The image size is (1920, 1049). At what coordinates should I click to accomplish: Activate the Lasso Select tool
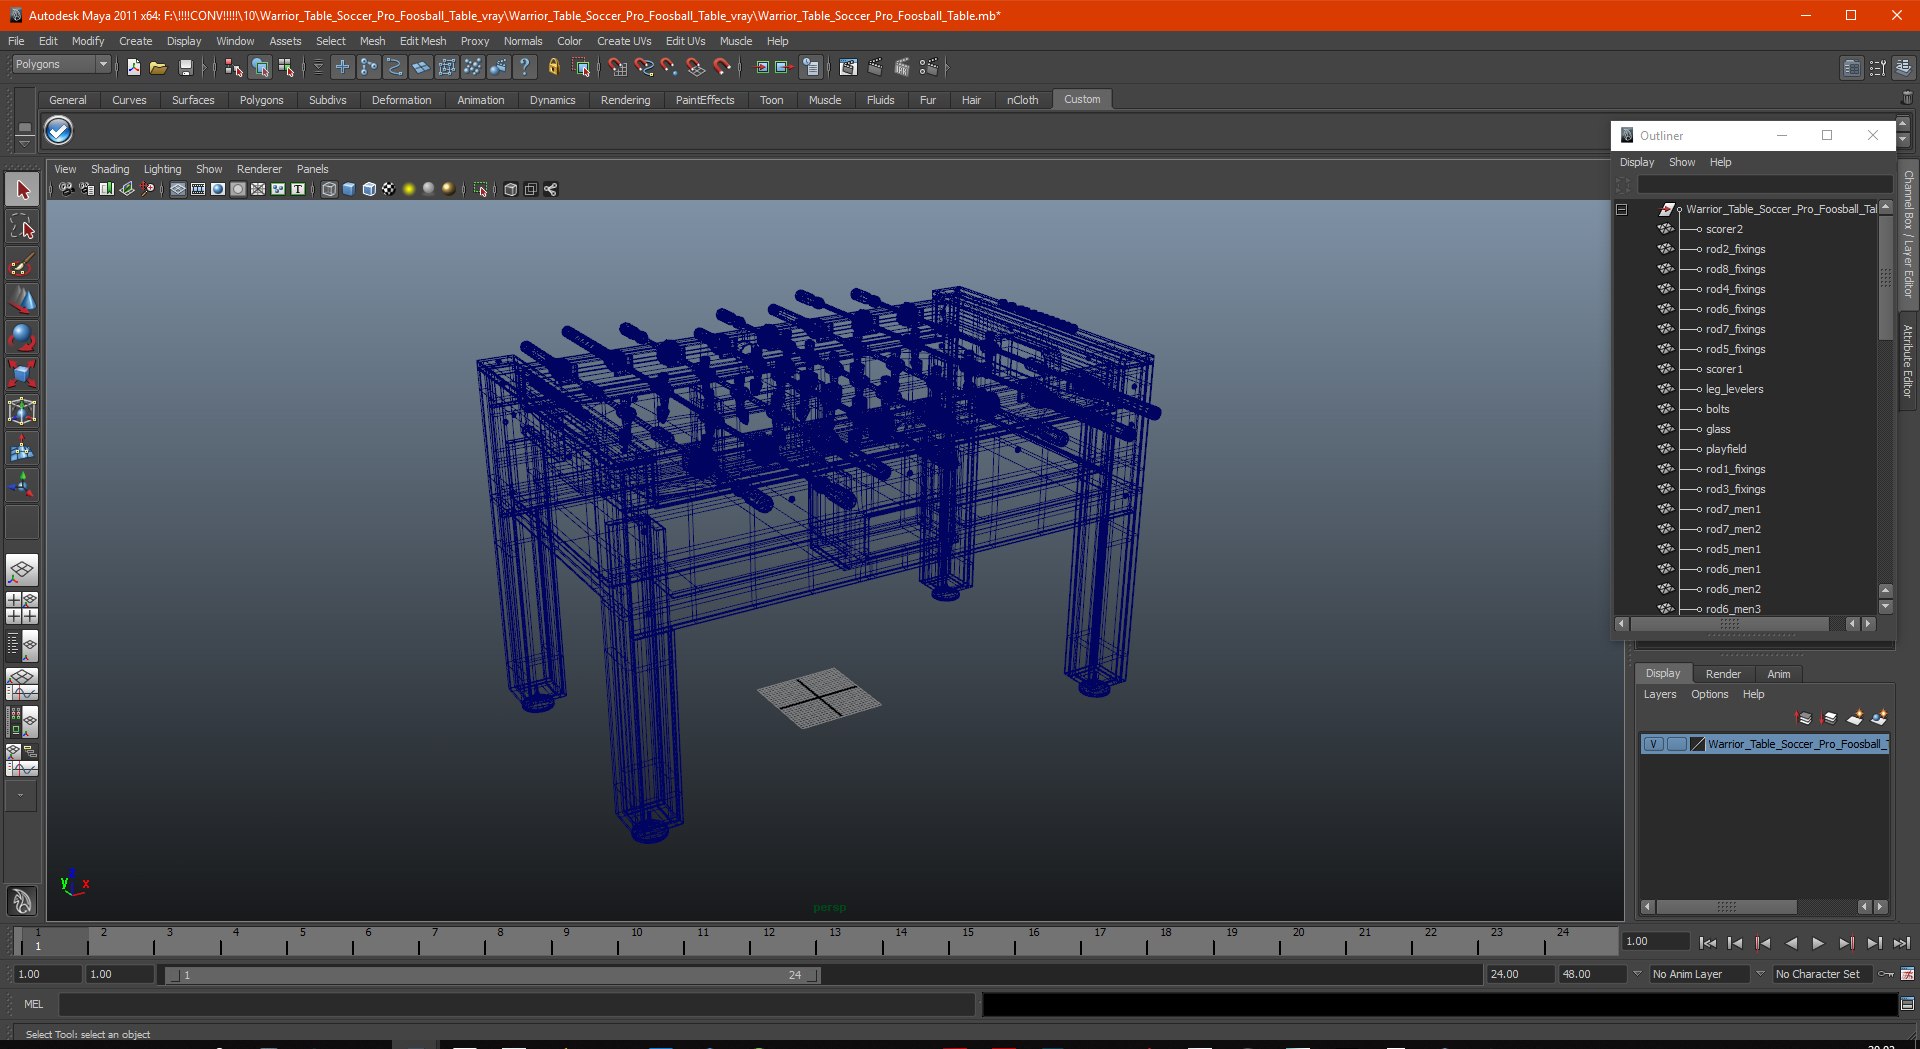tap(22, 227)
